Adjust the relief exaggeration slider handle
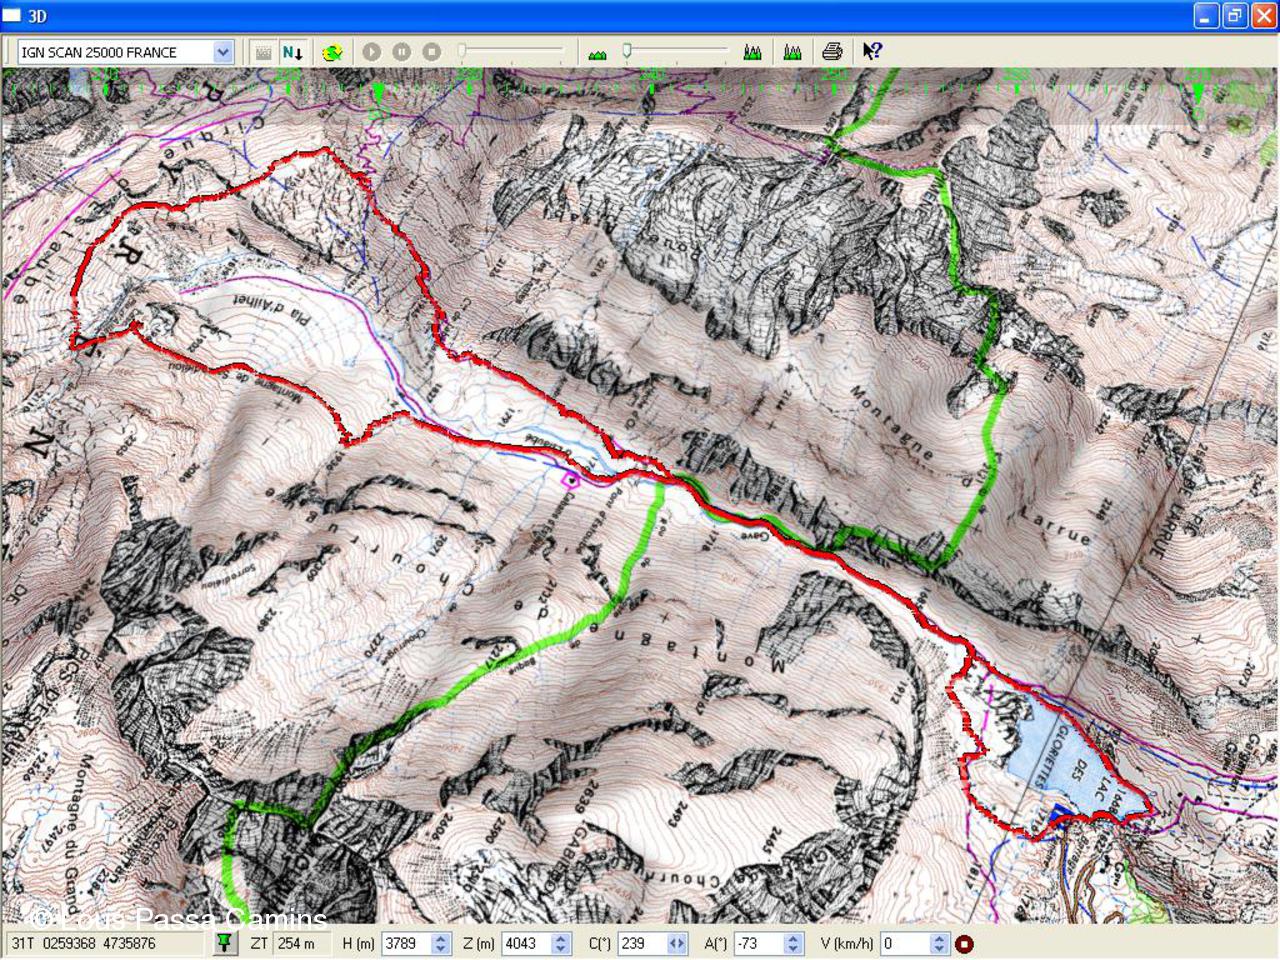Image resolution: width=1280 pixels, height=960 pixels. coord(627,51)
